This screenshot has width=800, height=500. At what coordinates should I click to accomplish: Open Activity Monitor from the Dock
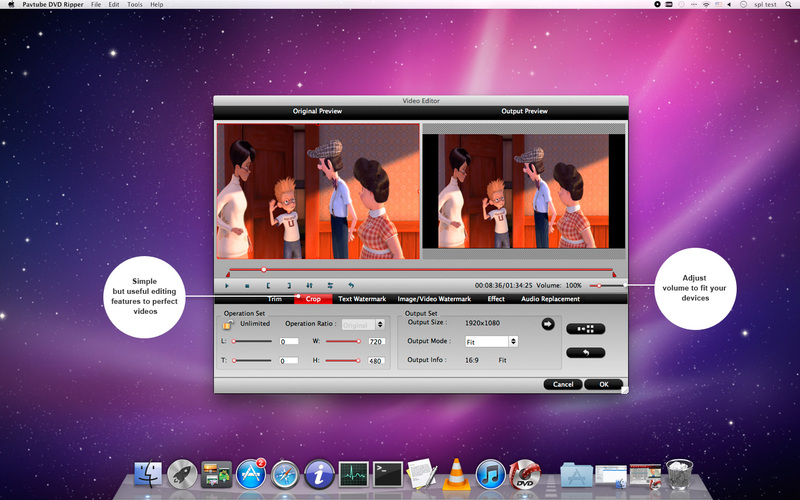pos(354,475)
